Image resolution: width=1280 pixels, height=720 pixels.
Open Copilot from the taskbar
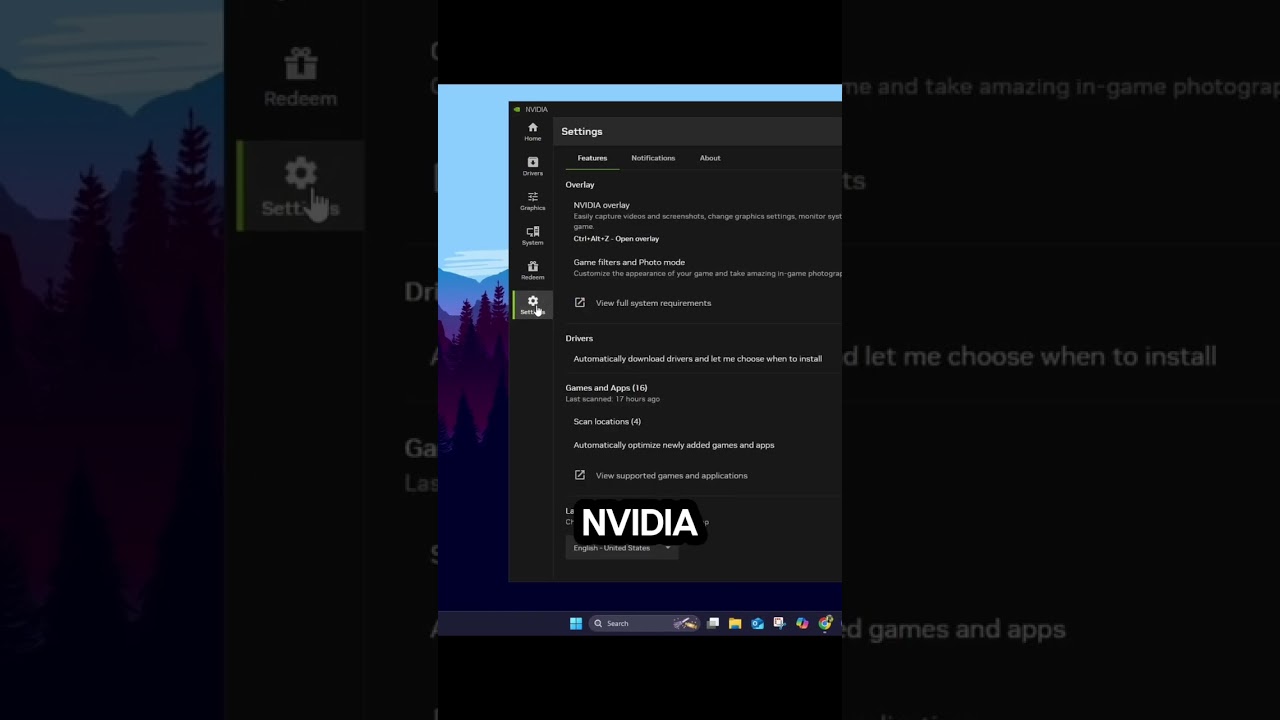[802, 623]
